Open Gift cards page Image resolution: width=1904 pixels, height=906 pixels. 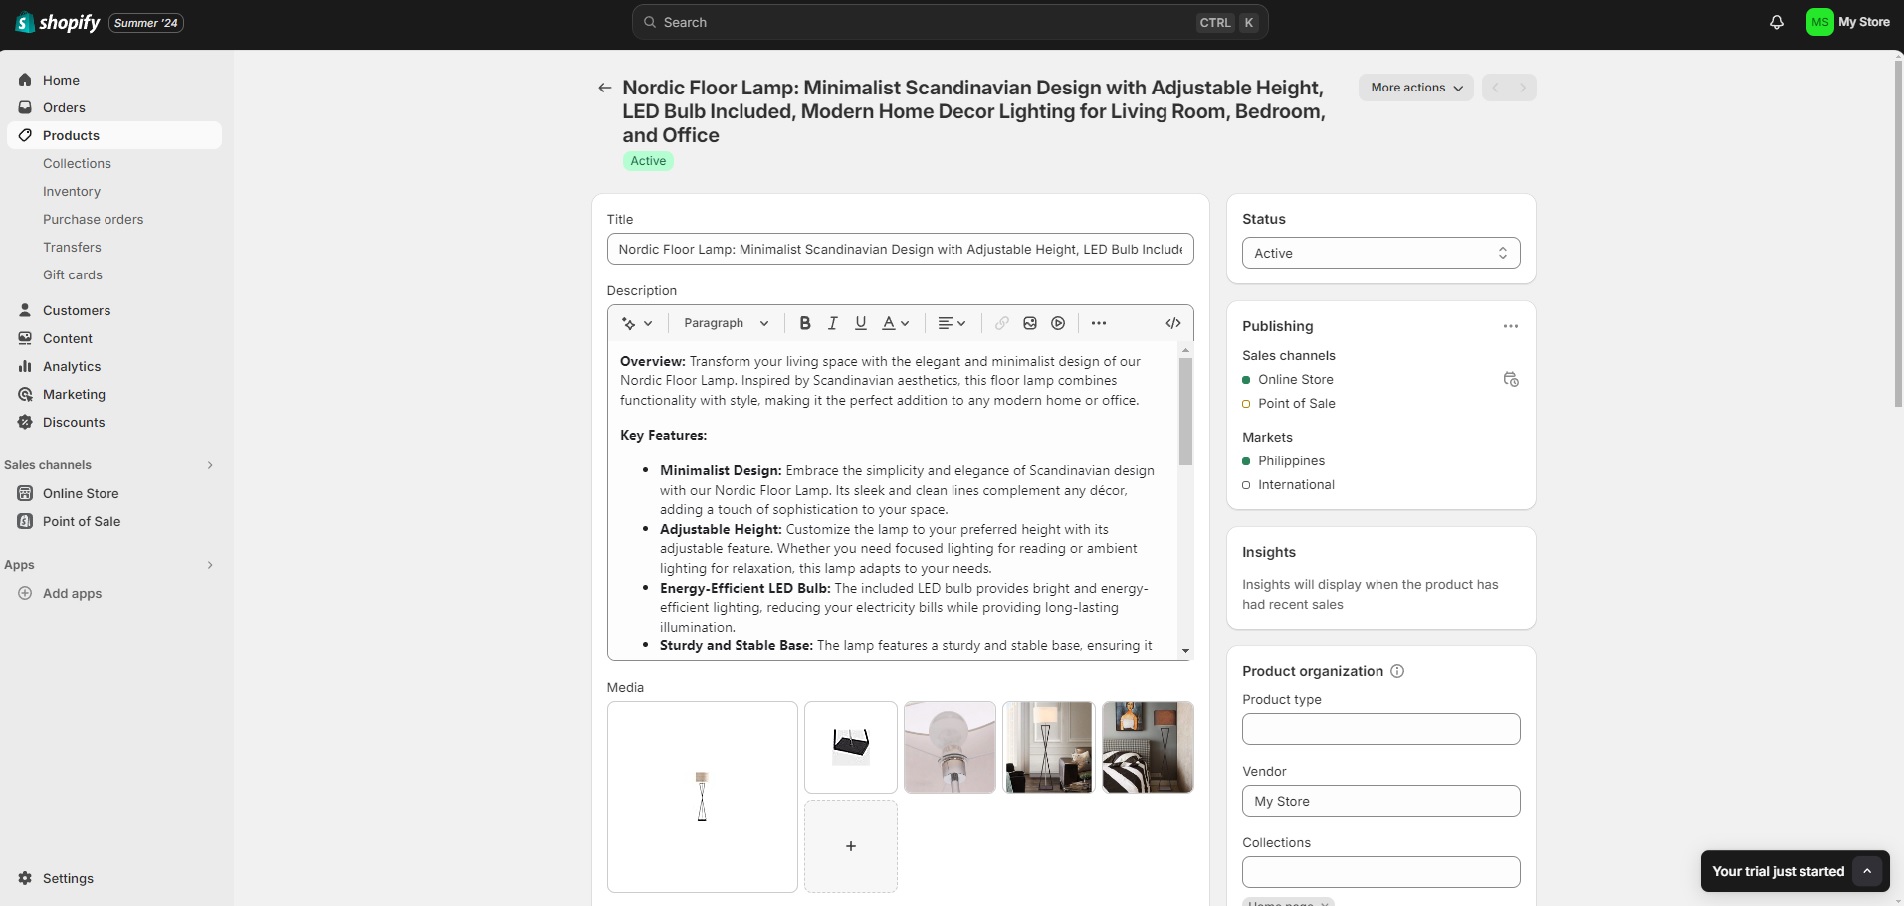pyautogui.click(x=73, y=275)
